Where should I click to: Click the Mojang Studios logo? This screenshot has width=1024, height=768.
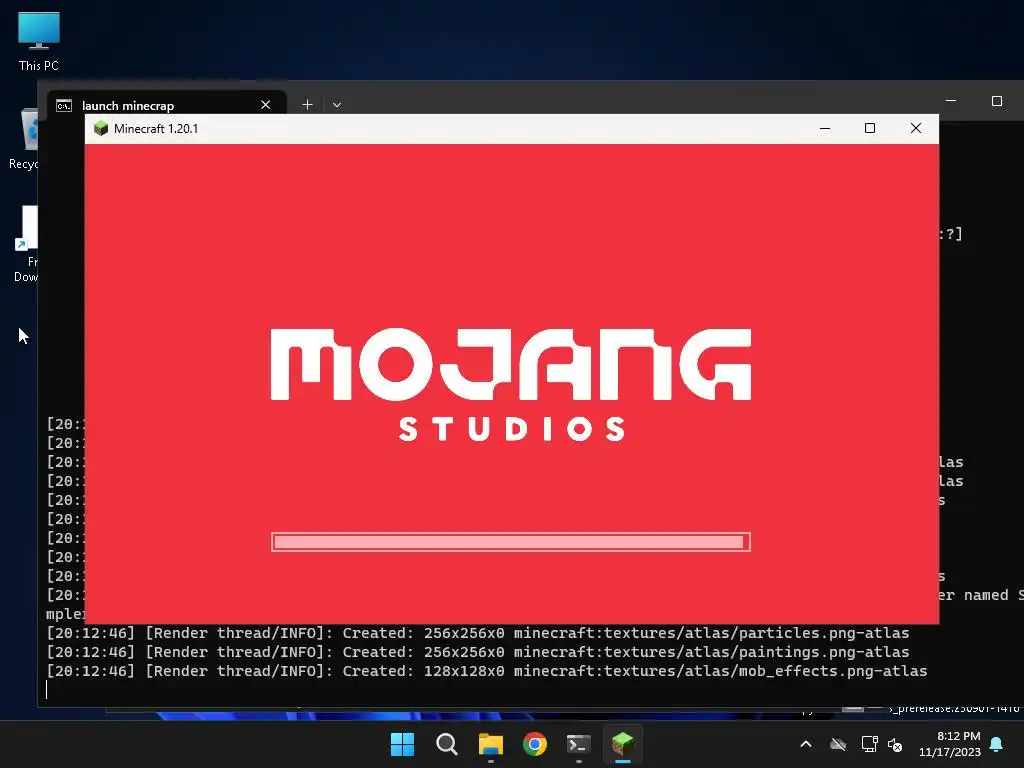511,385
